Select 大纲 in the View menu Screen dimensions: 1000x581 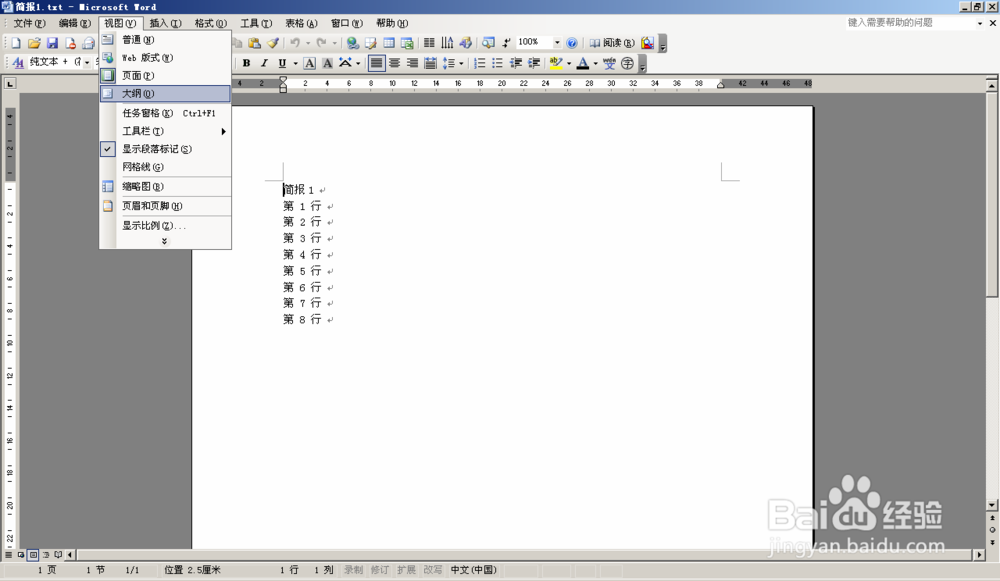coord(165,93)
